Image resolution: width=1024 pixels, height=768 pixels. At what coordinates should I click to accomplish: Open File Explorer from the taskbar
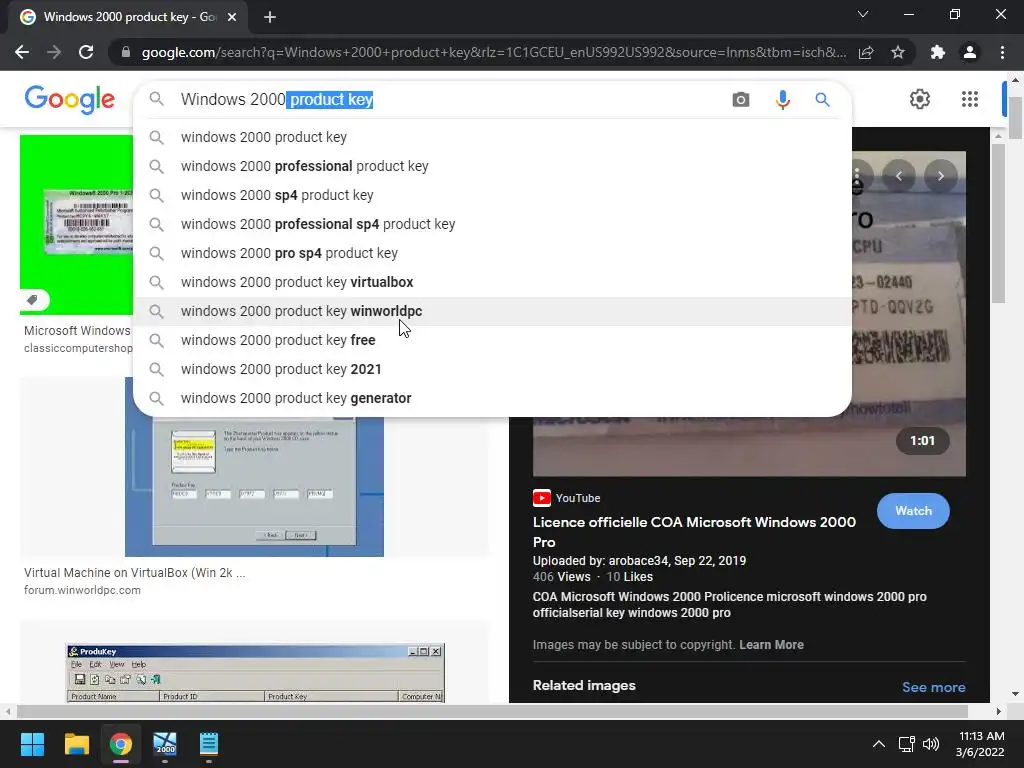[x=76, y=744]
